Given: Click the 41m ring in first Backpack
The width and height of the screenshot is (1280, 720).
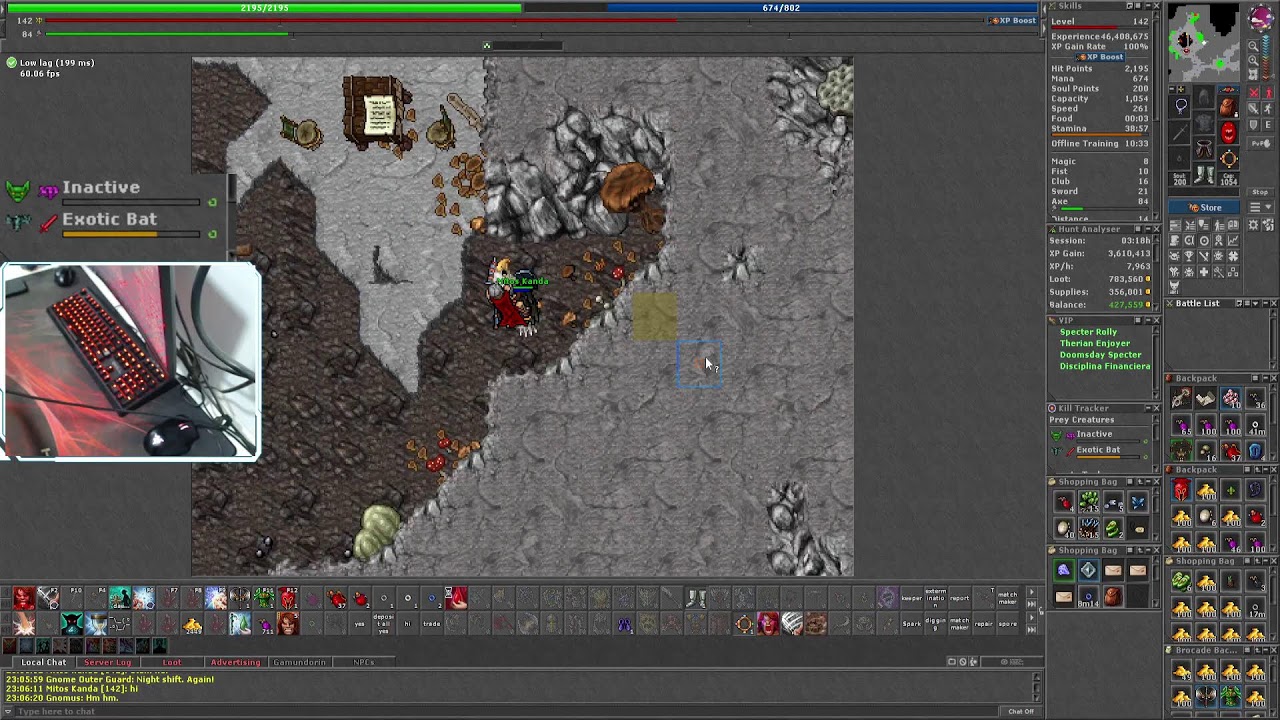Looking at the screenshot, I should coord(1257,424).
